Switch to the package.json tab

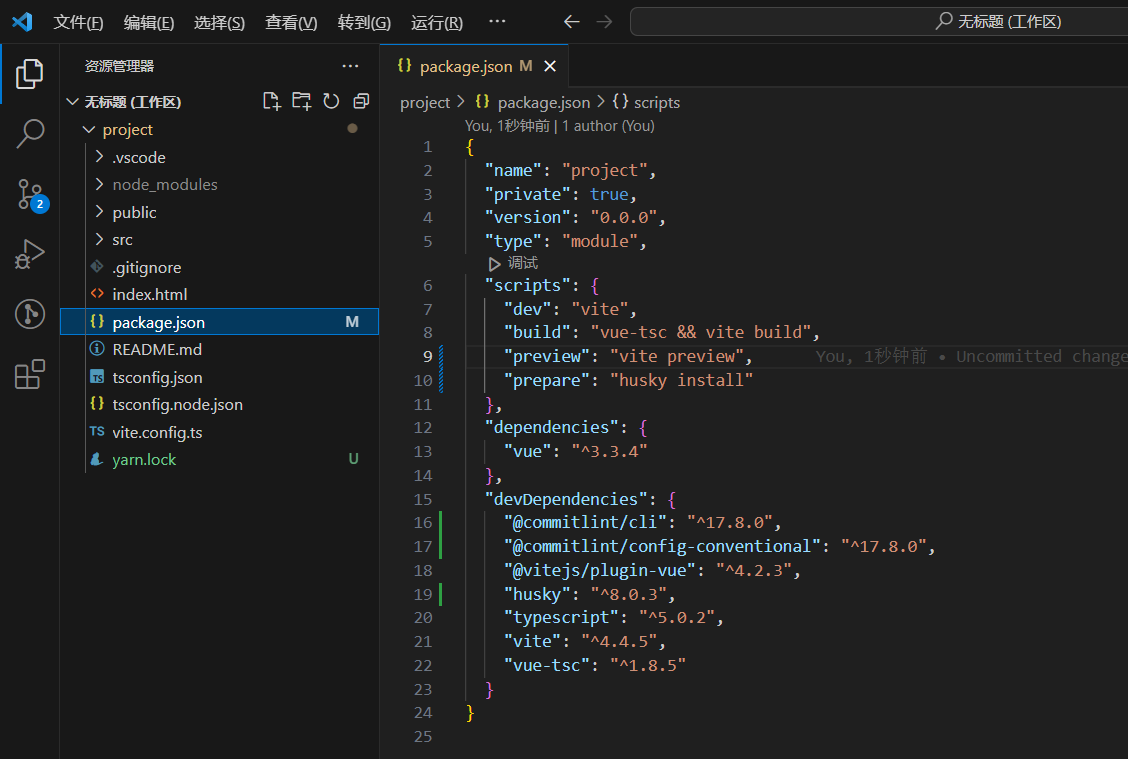474,66
